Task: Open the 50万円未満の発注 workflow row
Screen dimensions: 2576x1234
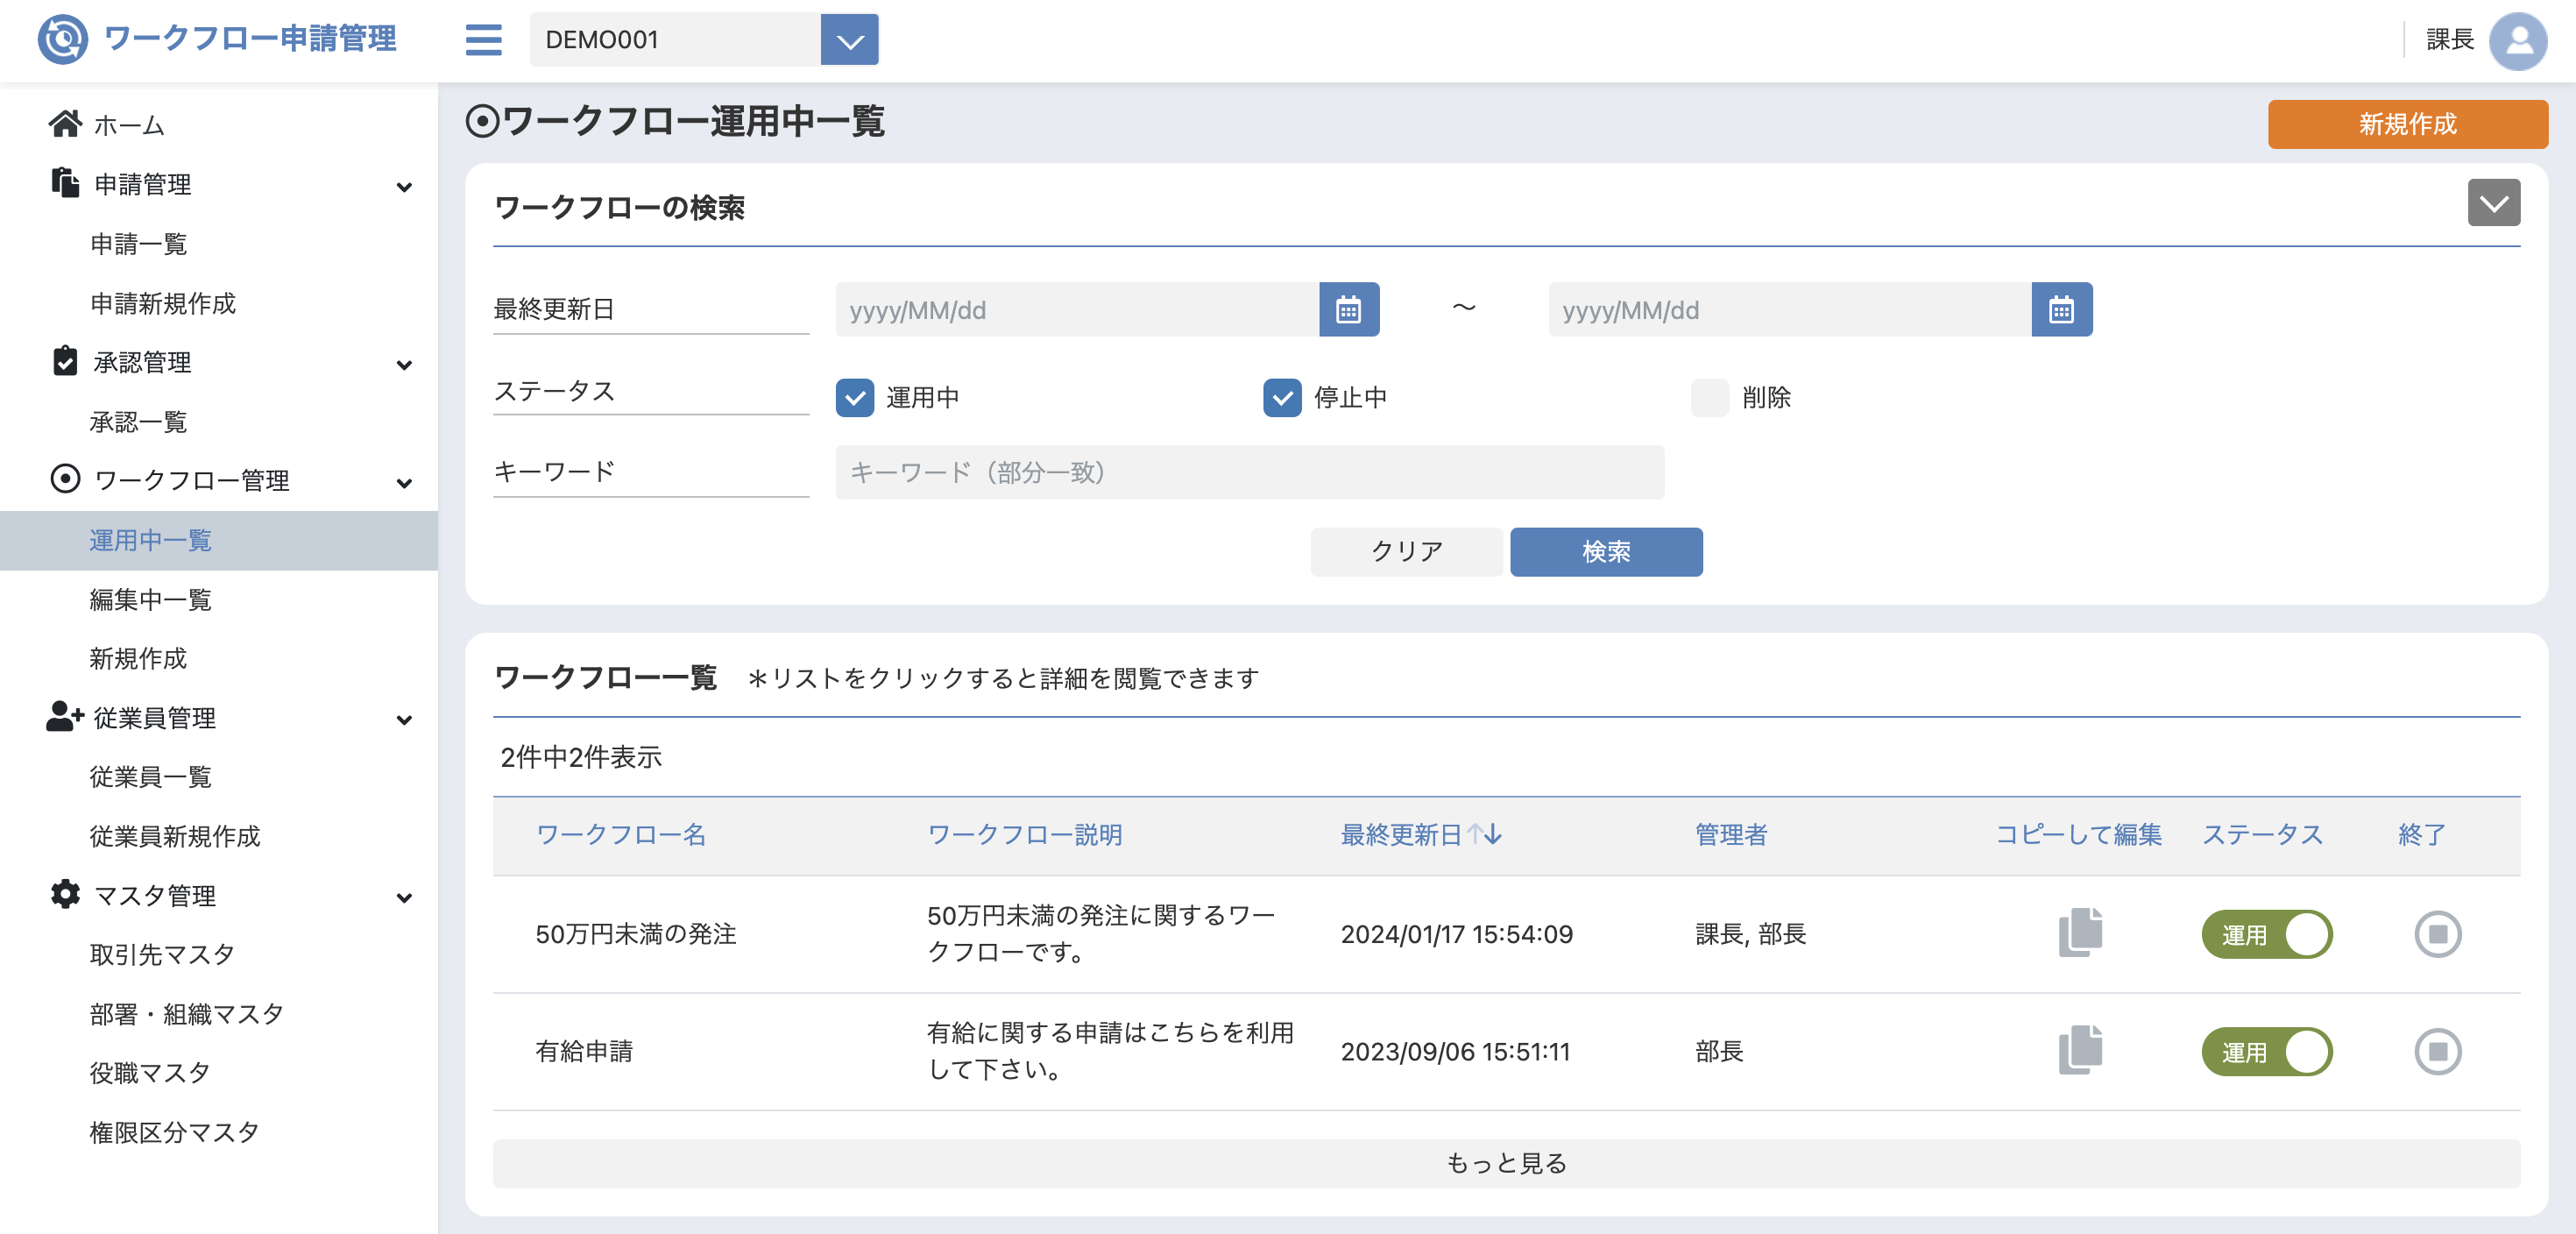Action: [1506, 934]
